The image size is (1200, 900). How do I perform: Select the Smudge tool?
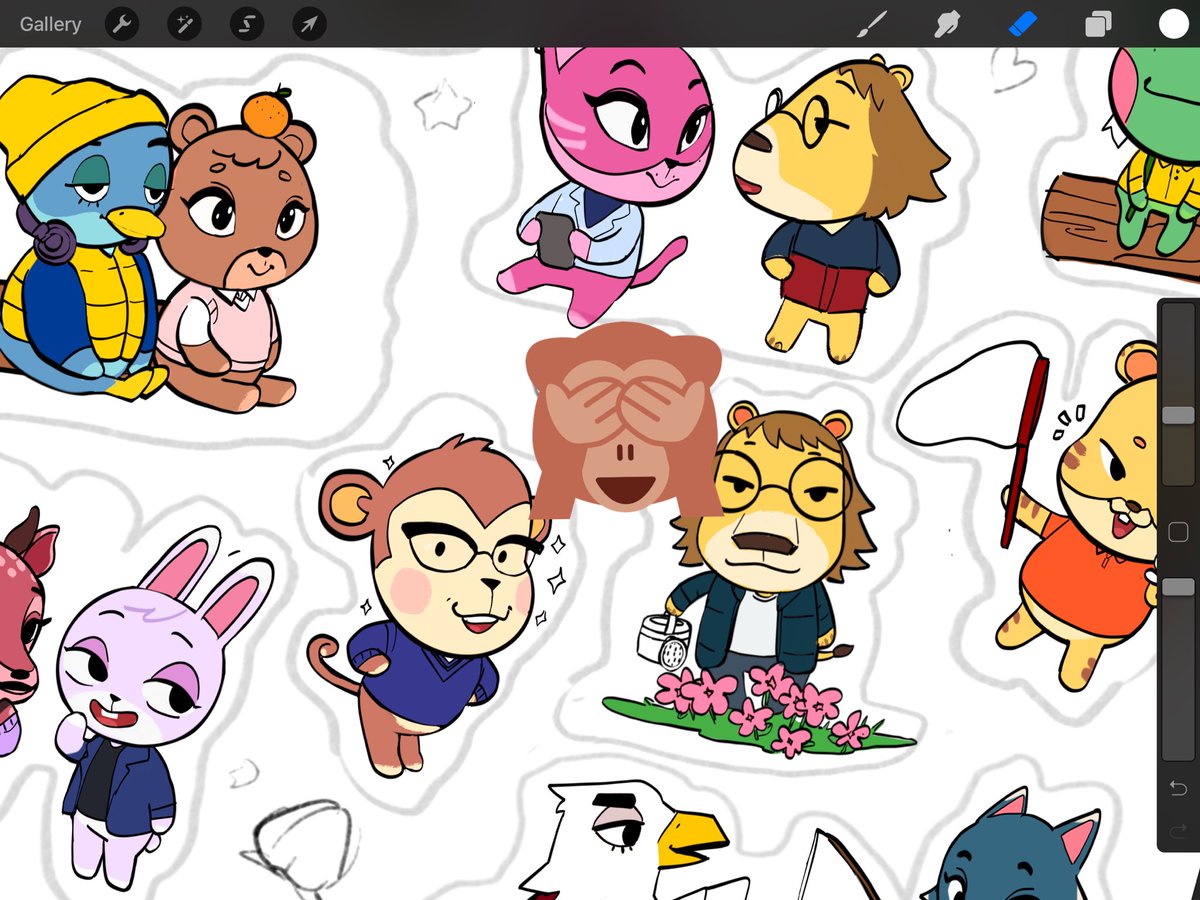[x=947, y=24]
